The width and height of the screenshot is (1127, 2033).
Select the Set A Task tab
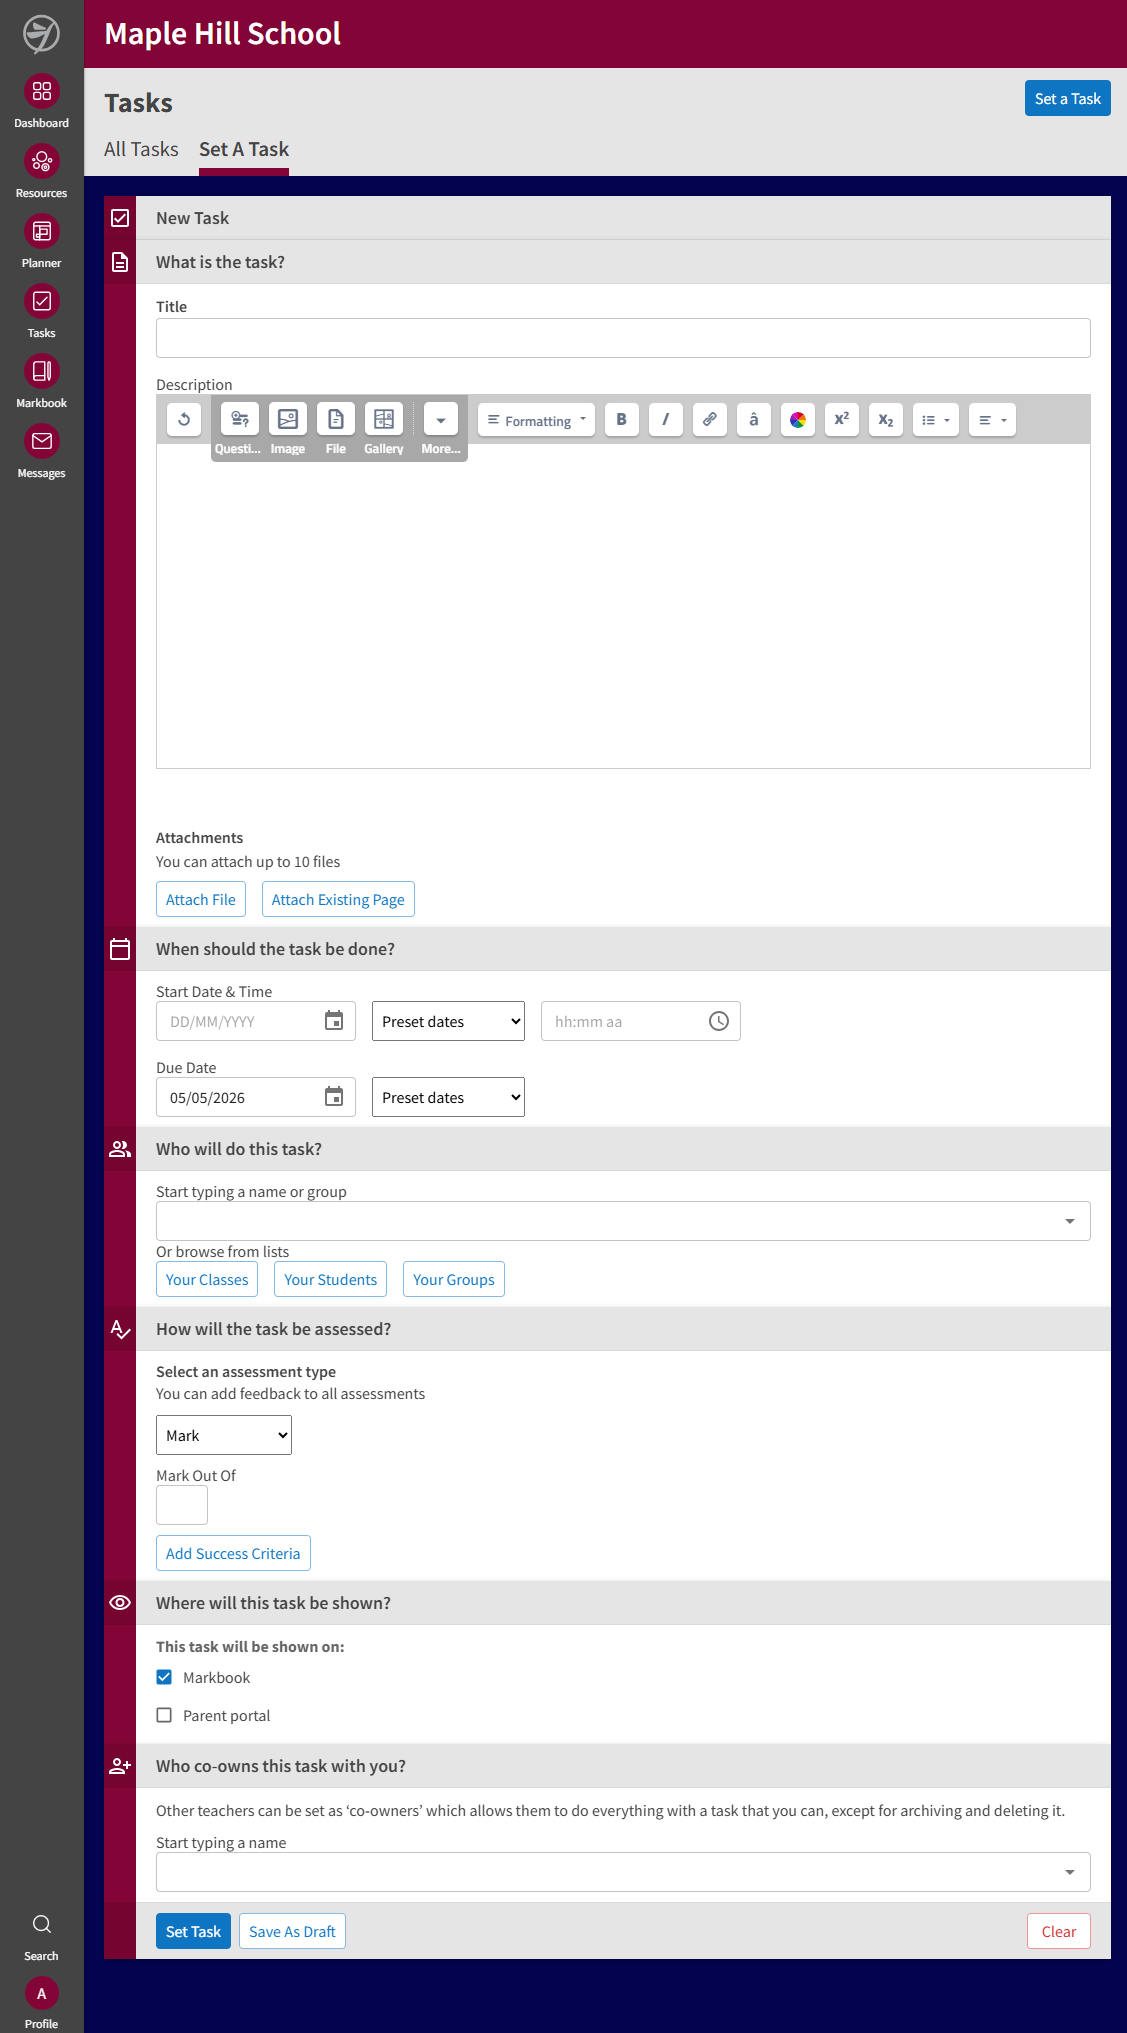click(244, 149)
